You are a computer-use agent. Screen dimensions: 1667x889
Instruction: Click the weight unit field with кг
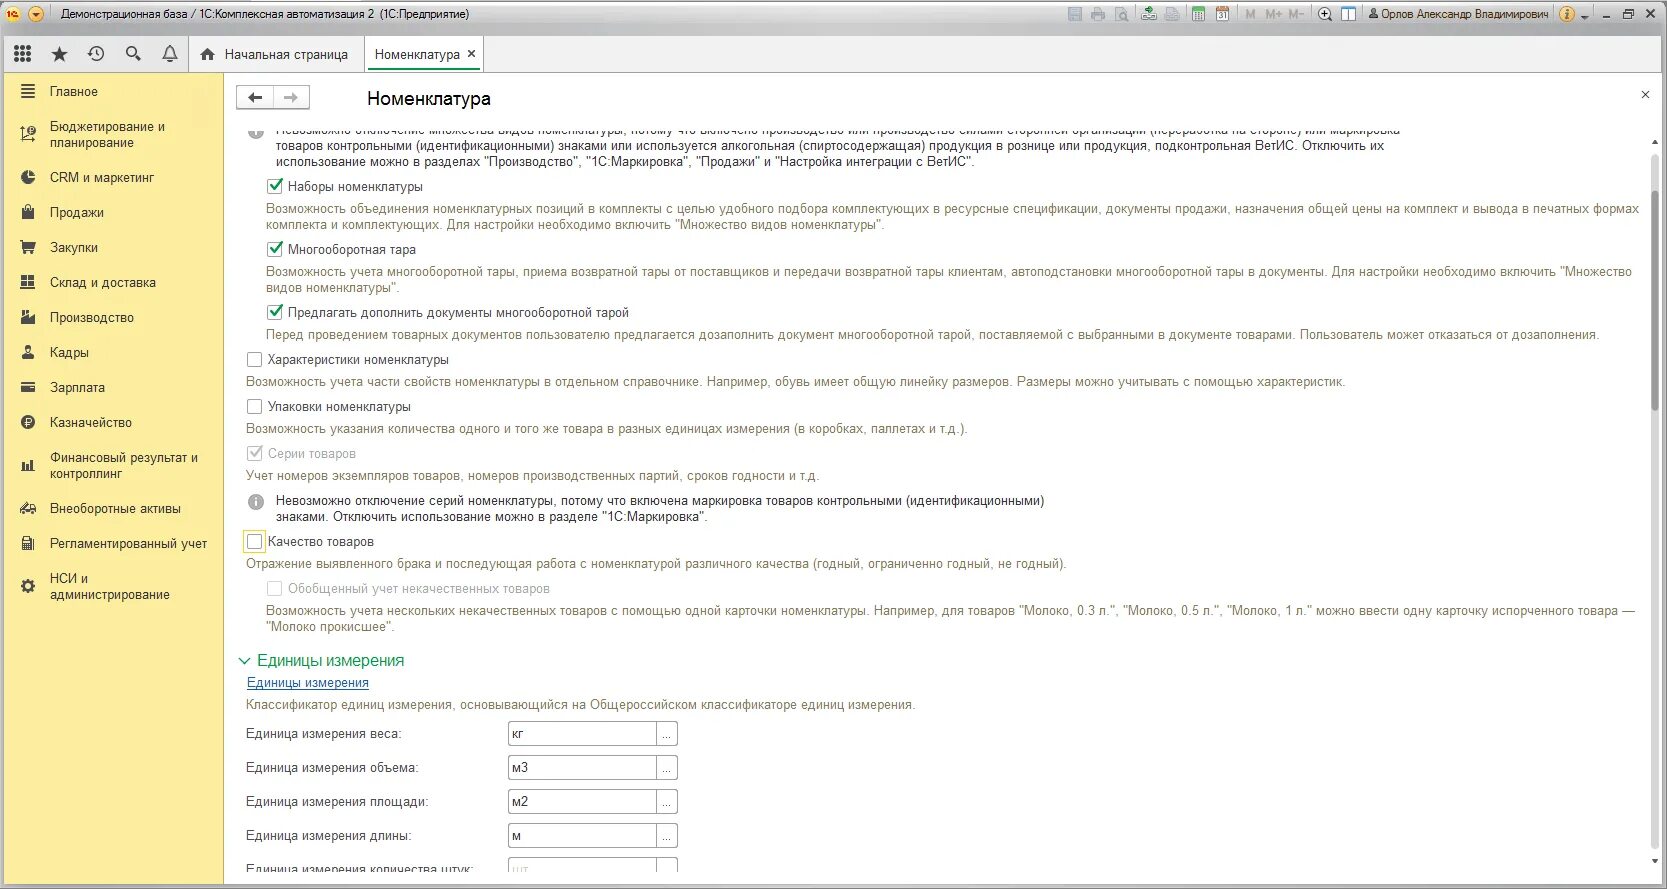click(582, 734)
